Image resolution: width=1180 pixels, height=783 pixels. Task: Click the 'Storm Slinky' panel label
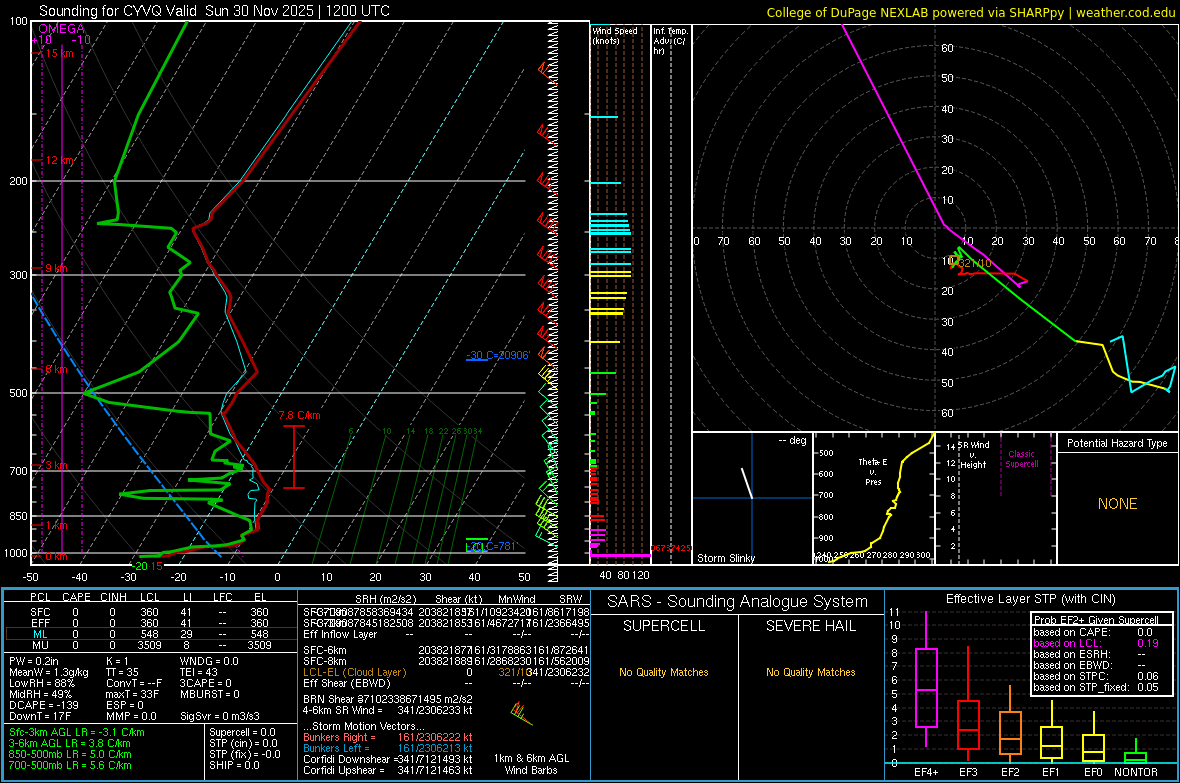pyautogui.click(x=725, y=558)
